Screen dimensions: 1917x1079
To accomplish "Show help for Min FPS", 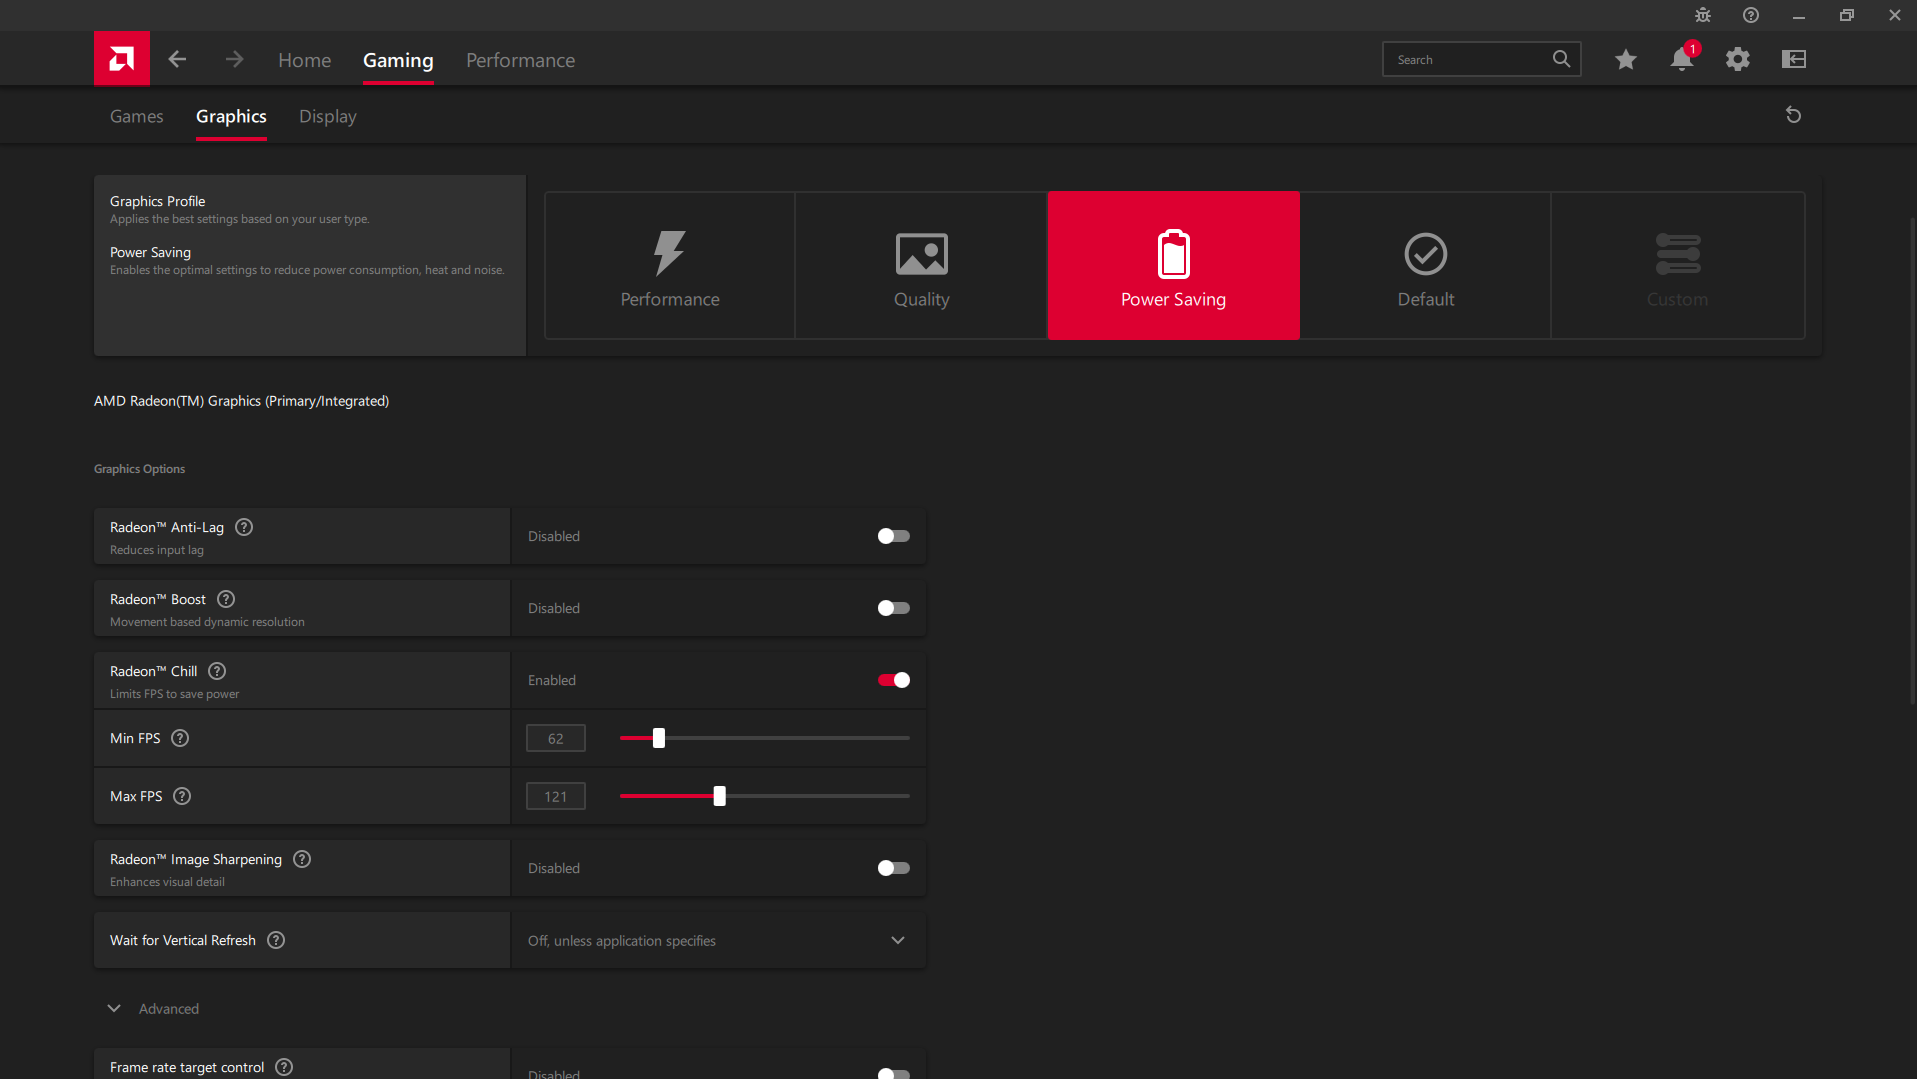I will pyautogui.click(x=180, y=738).
